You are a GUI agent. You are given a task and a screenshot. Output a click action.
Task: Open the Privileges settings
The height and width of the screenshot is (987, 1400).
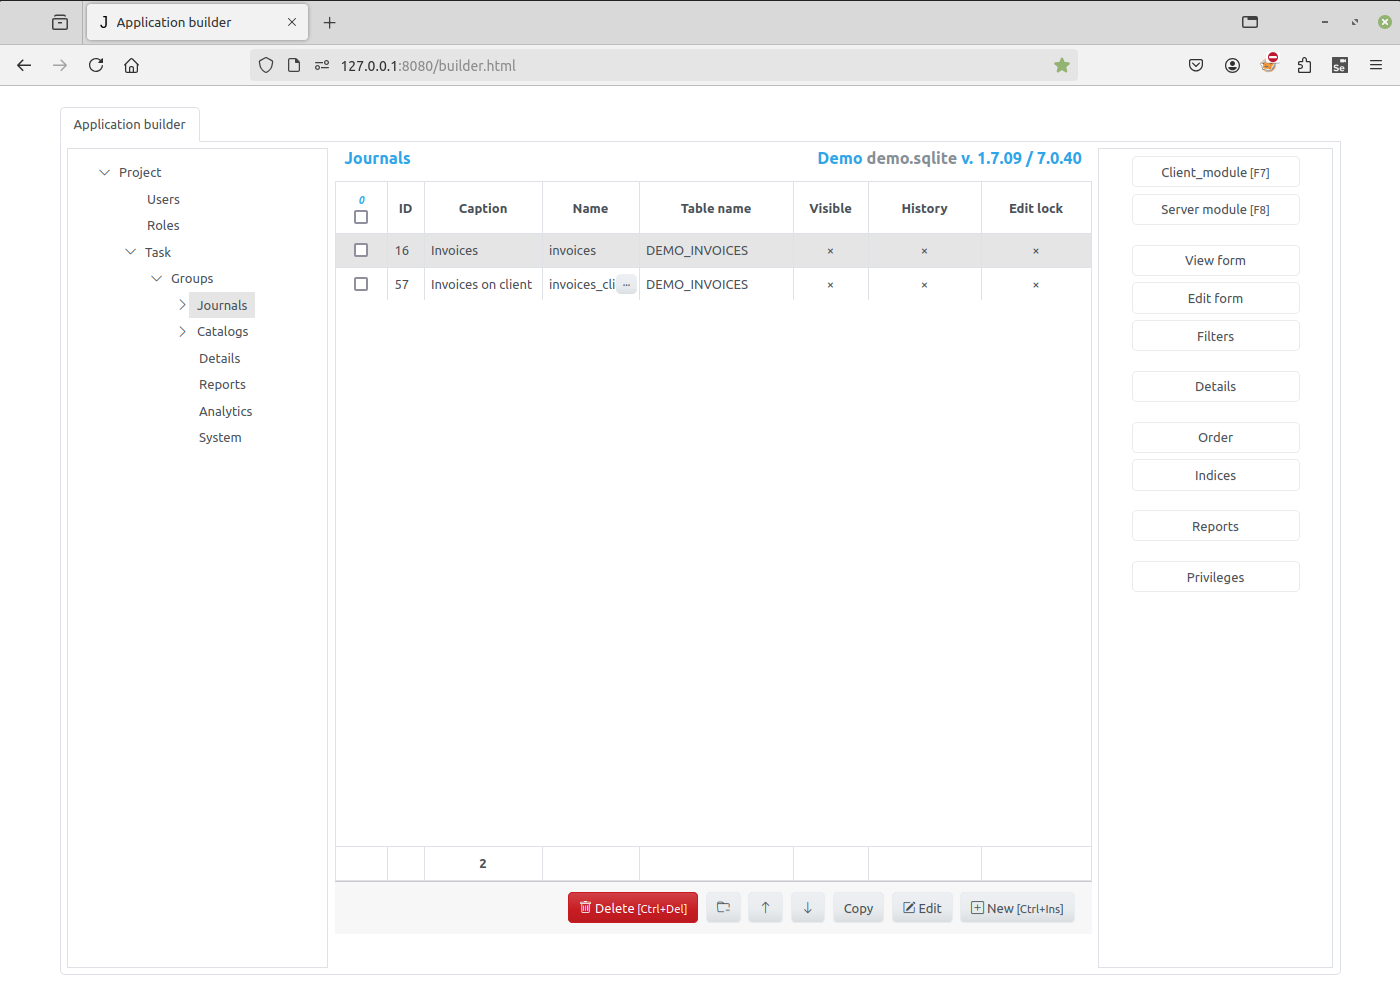tap(1215, 576)
